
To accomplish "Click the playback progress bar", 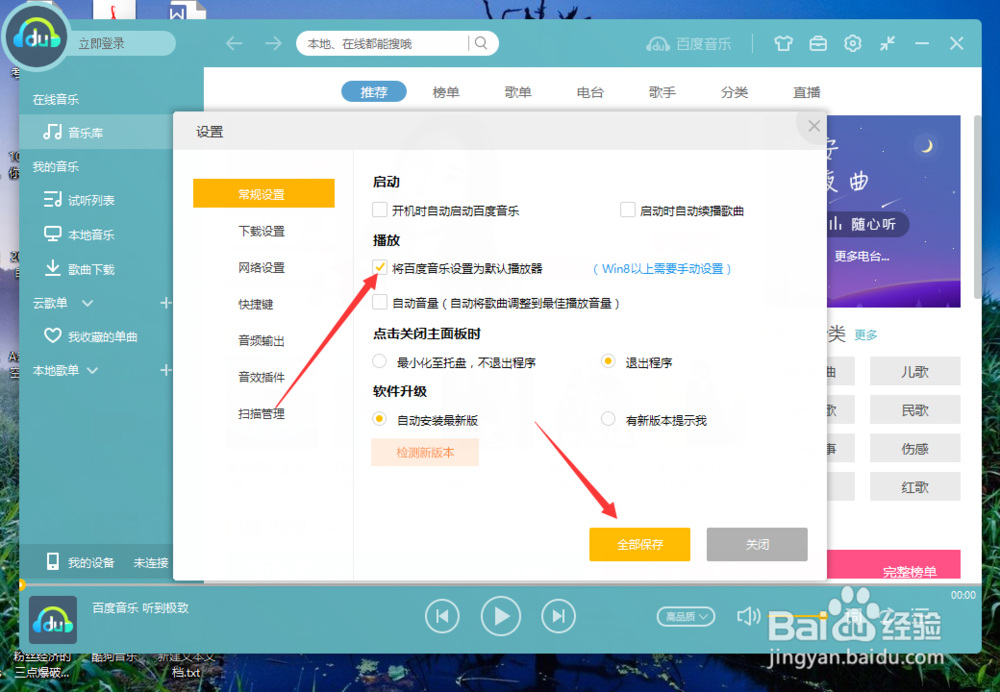I will click(x=501, y=584).
